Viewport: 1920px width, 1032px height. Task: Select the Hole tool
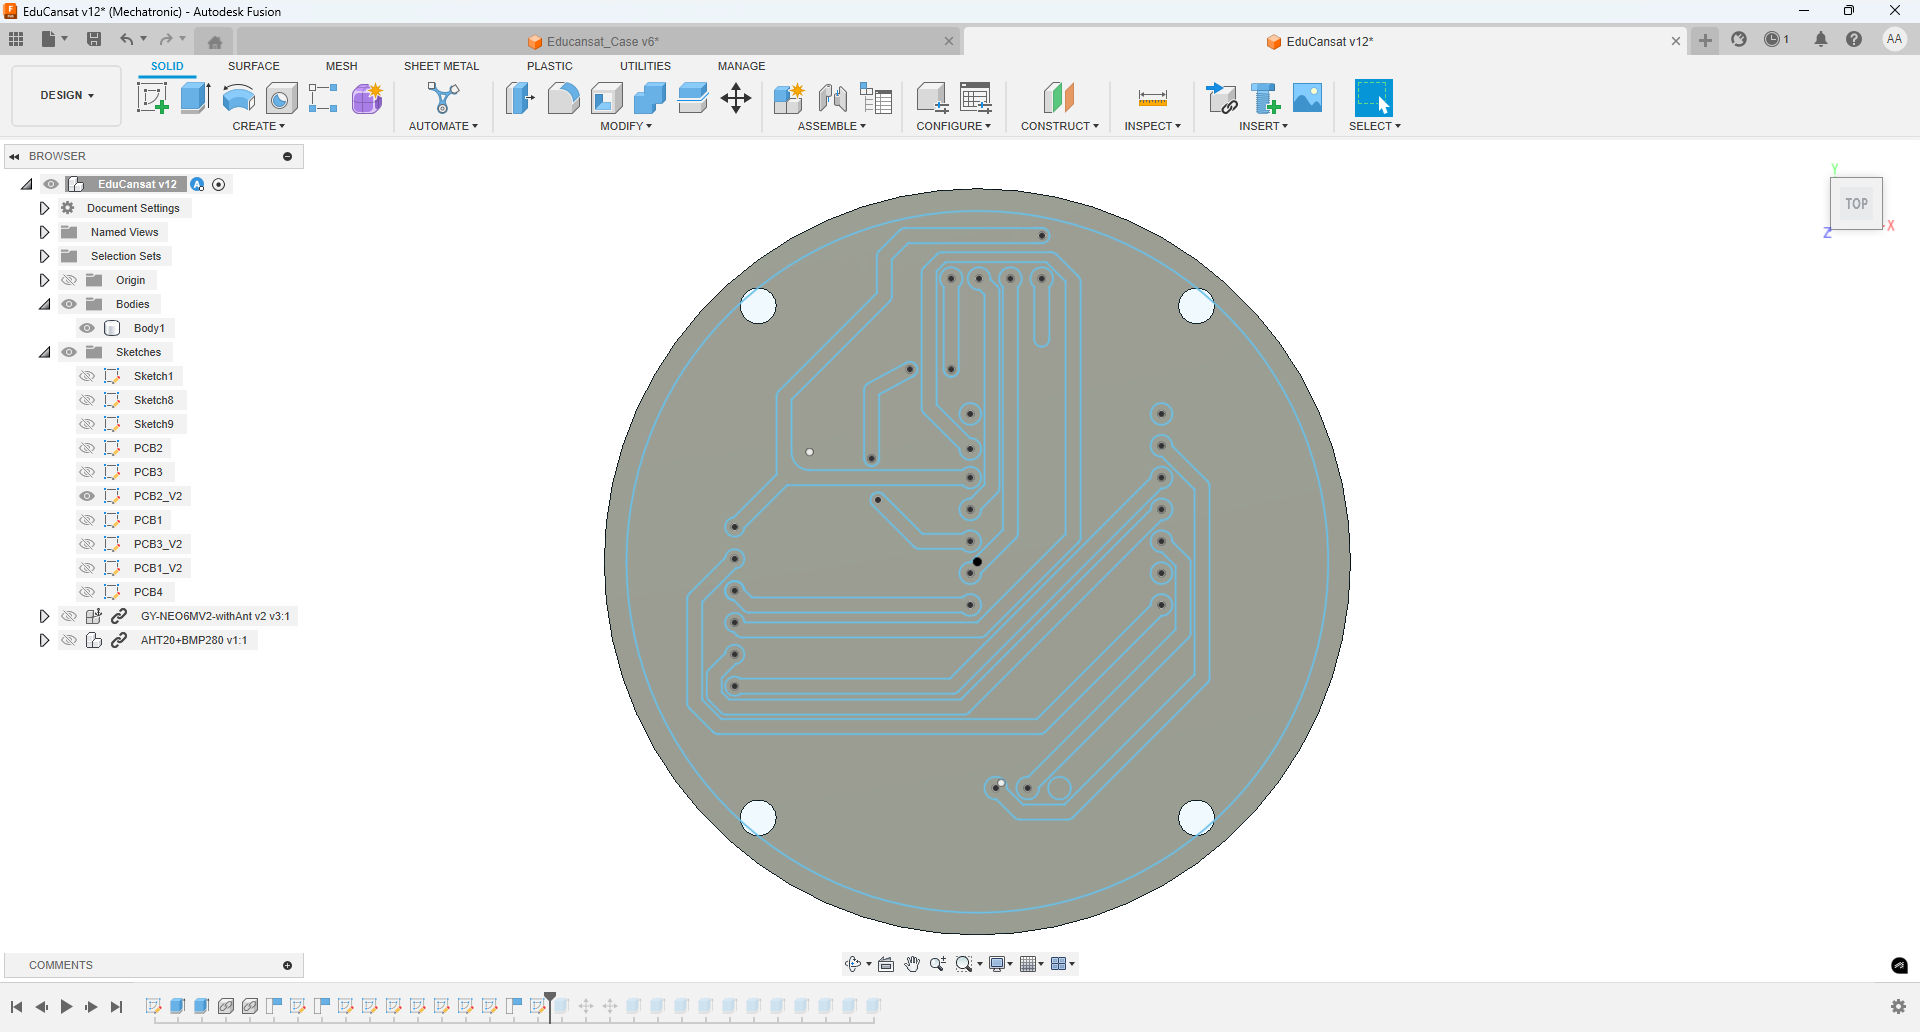[282, 98]
